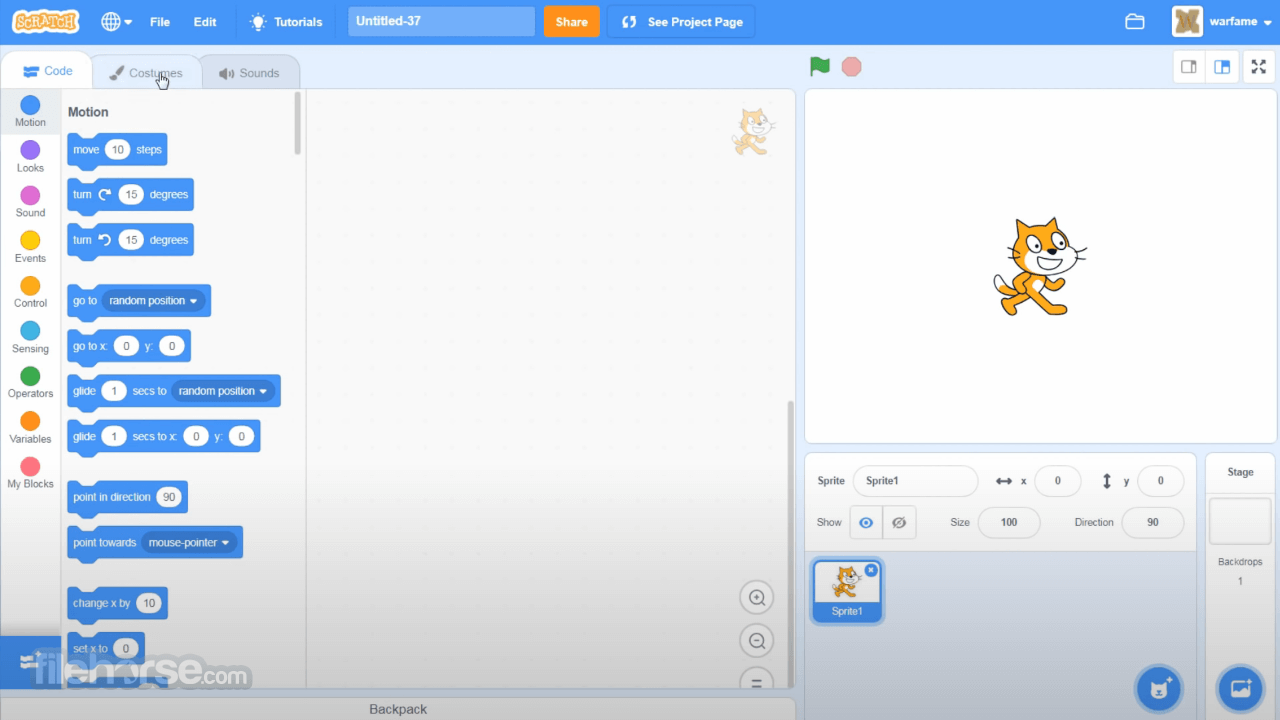This screenshot has width=1280, height=720.
Task: Select the Events block category
Action: point(30,247)
